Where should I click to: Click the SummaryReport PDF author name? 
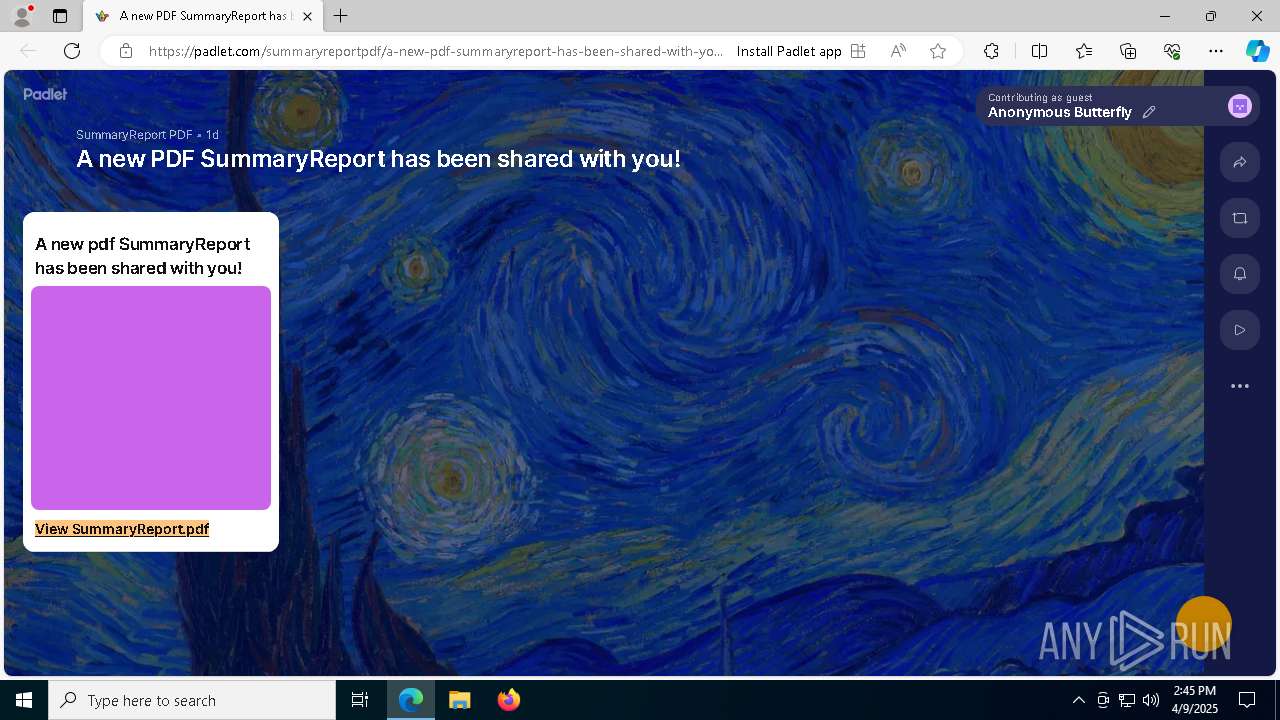(134, 135)
